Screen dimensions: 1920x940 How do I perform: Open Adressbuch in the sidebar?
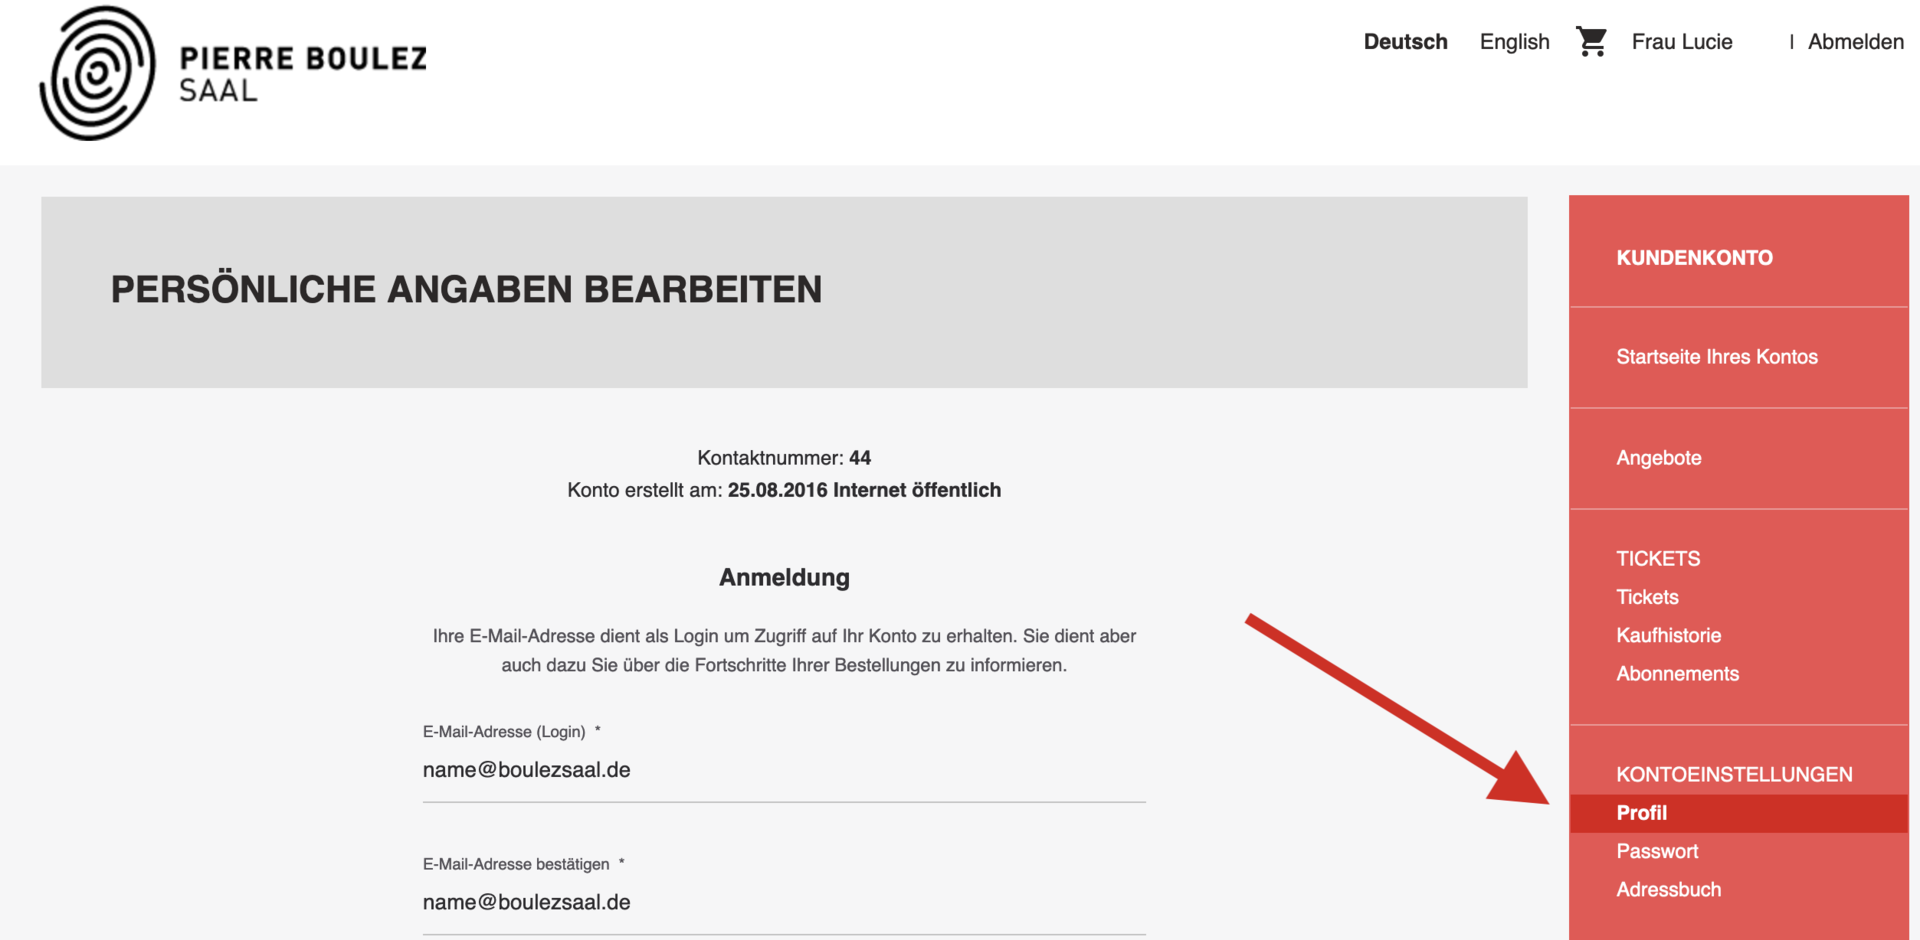[1668, 890]
